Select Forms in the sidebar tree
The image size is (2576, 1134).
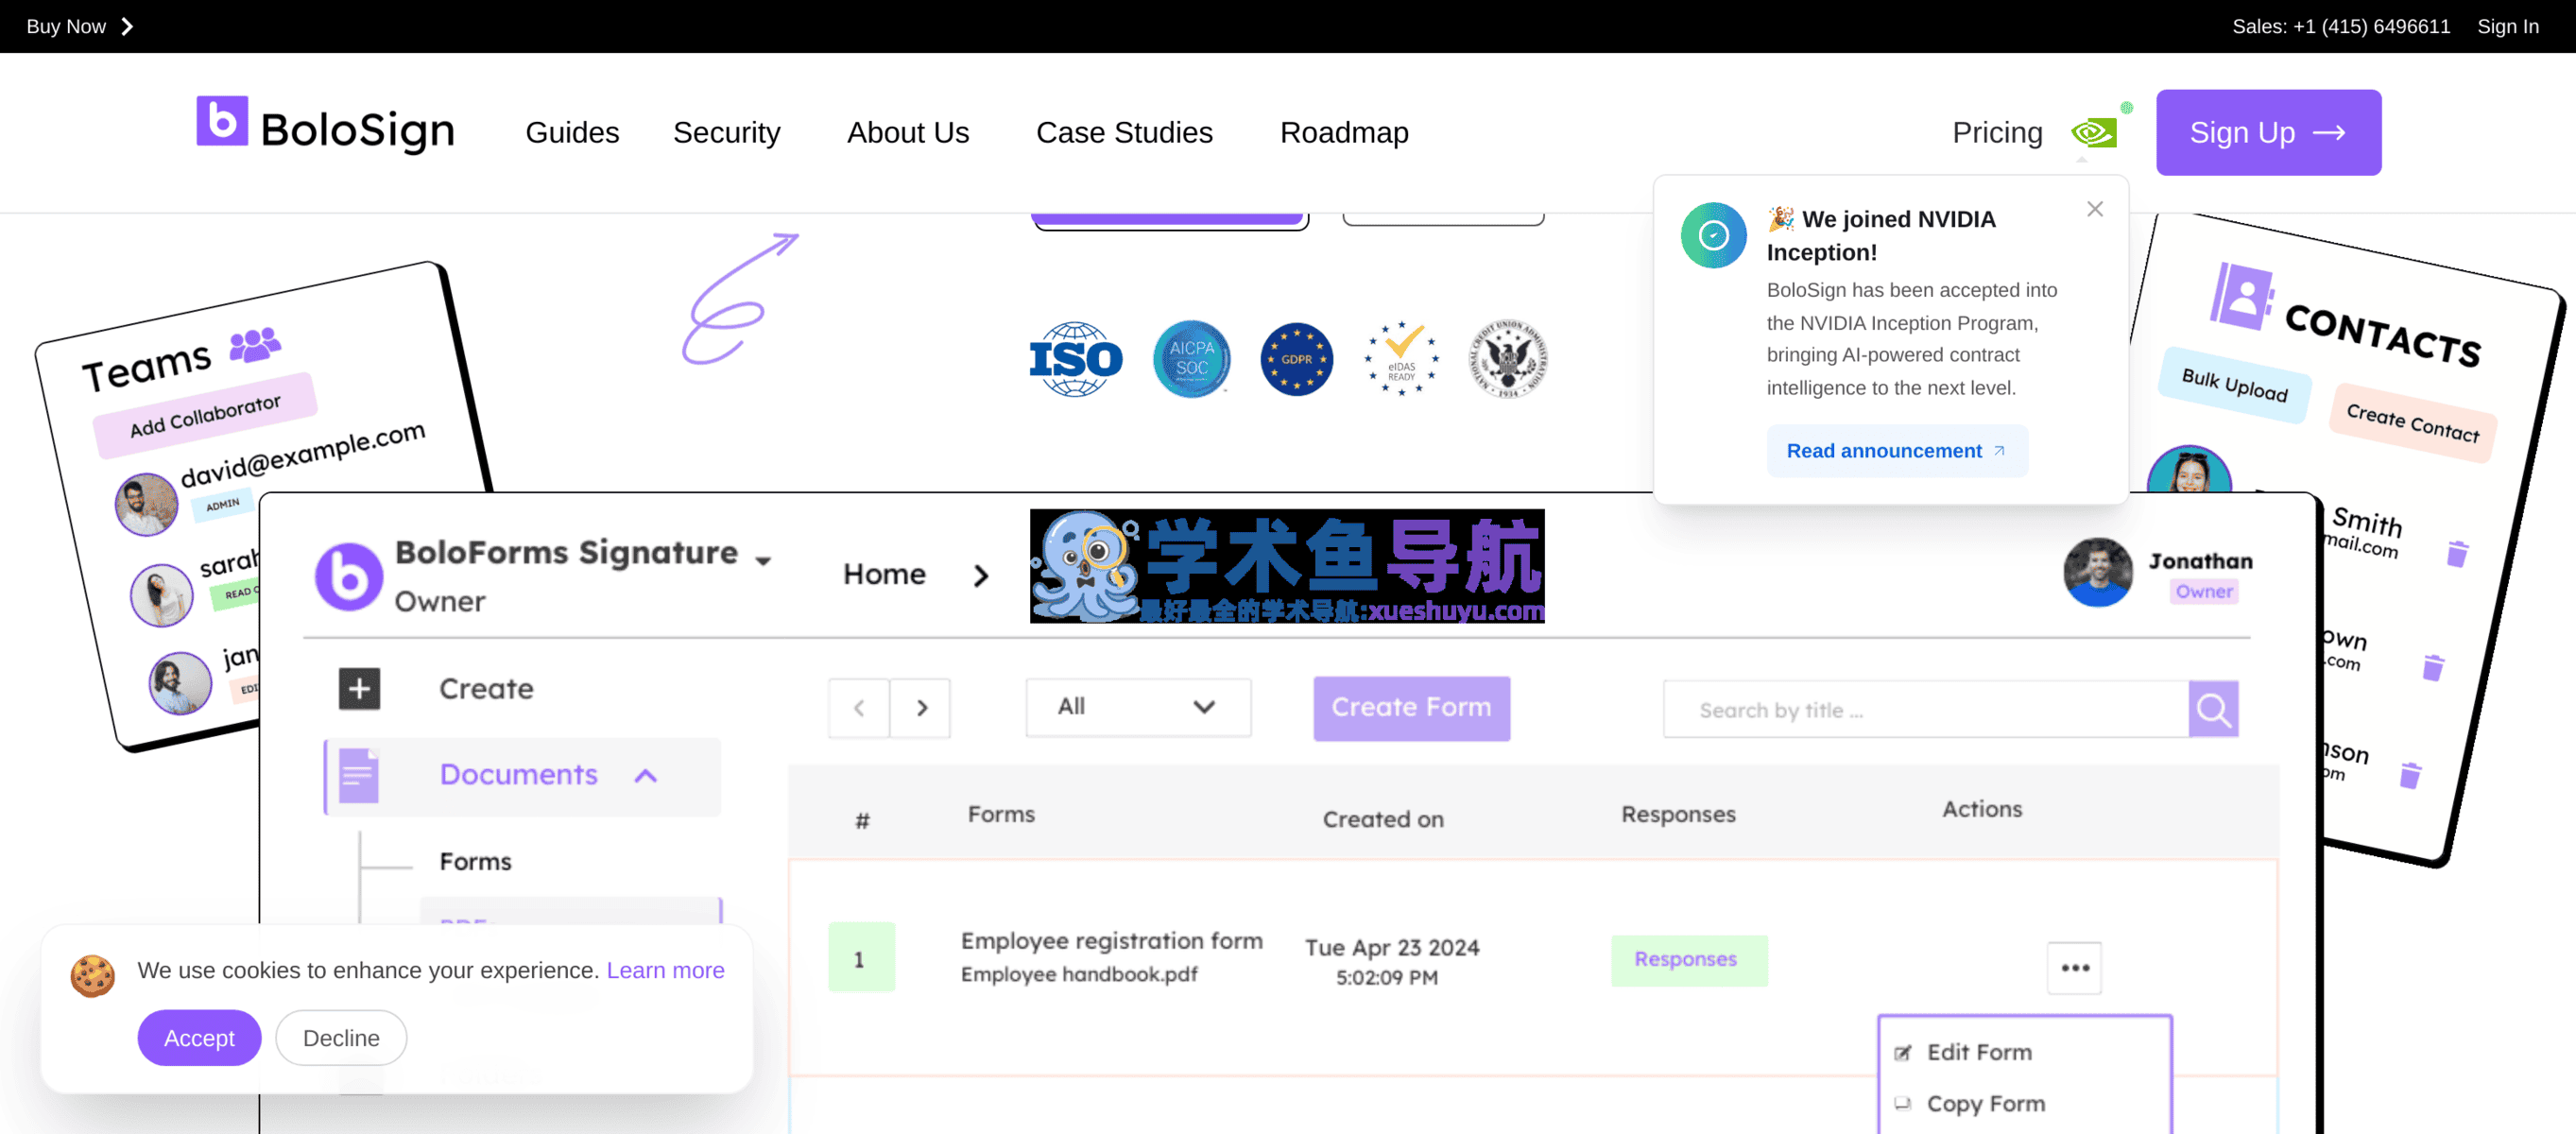tap(475, 861)
